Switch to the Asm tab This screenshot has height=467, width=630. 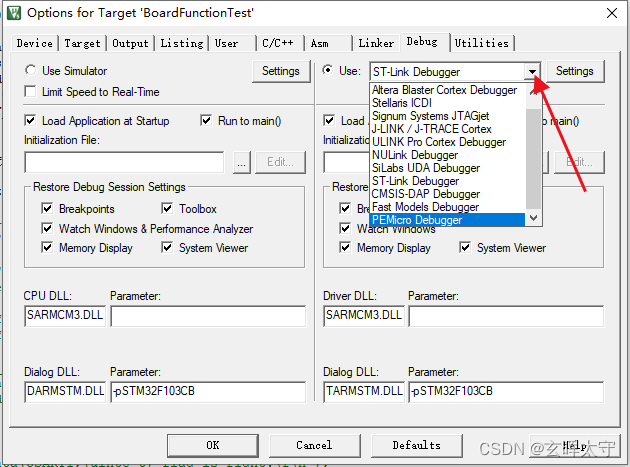328,43
